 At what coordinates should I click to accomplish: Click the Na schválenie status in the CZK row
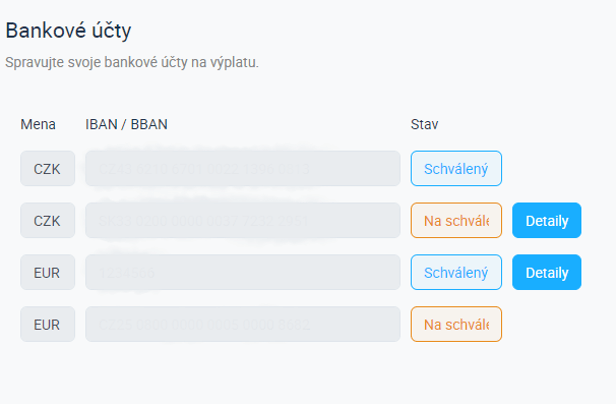click(x=456, y=220)
